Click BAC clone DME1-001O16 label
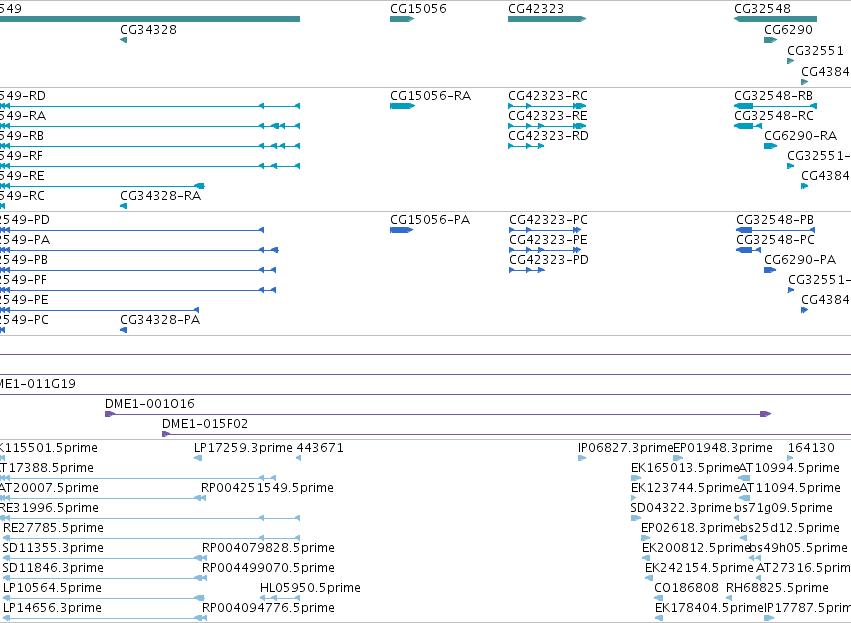Image resolution: width=851 pixels, height=623 pixels. [x=150, y=404]
